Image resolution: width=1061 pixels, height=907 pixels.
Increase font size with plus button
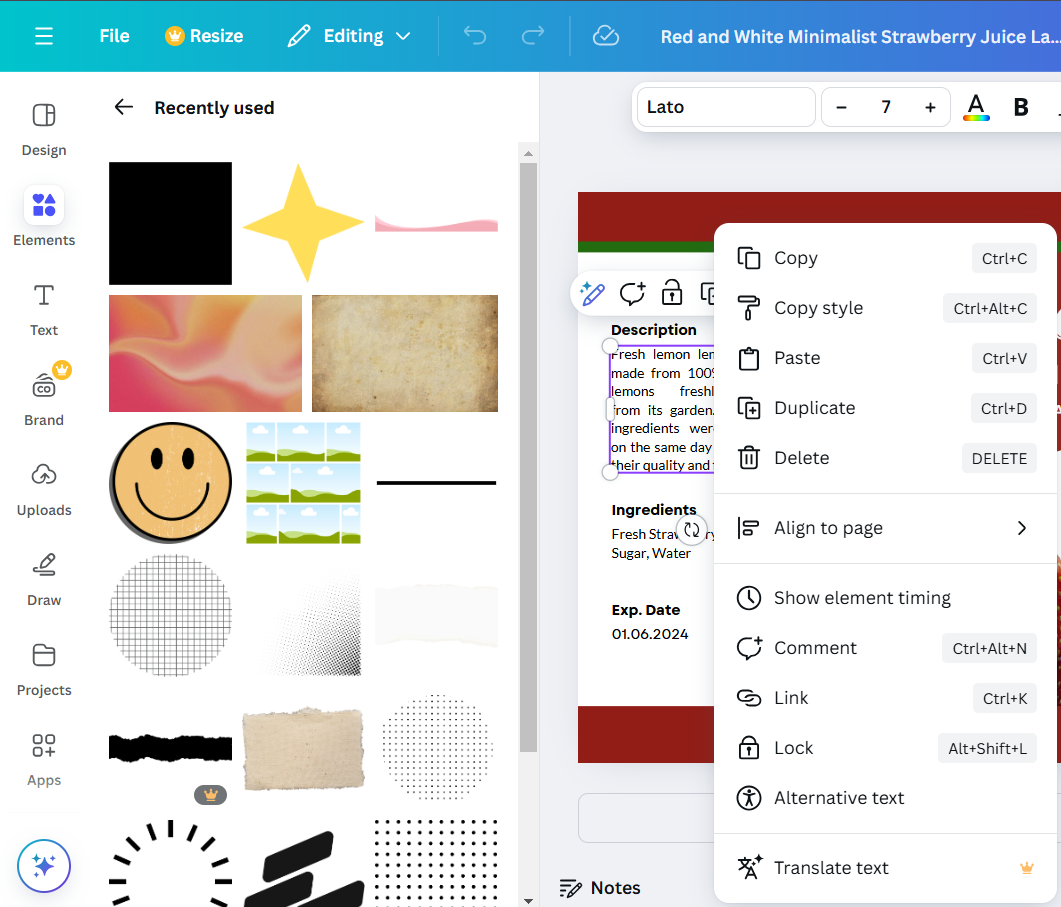(930, 107)
